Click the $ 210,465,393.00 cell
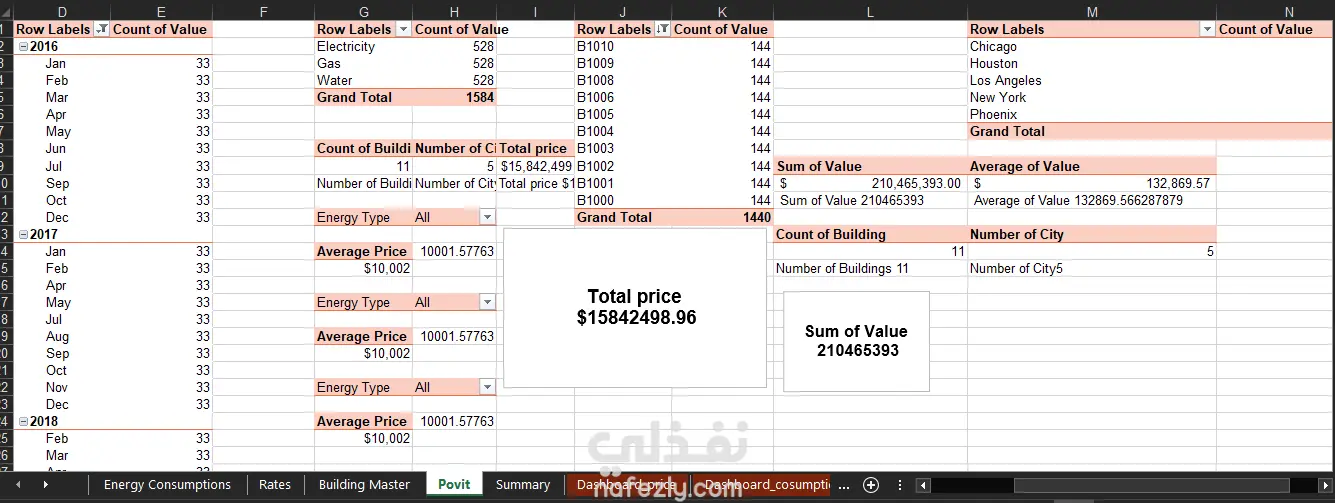Screen dimensions: 1335x503 pyautogui.click(x=870, y=183)
